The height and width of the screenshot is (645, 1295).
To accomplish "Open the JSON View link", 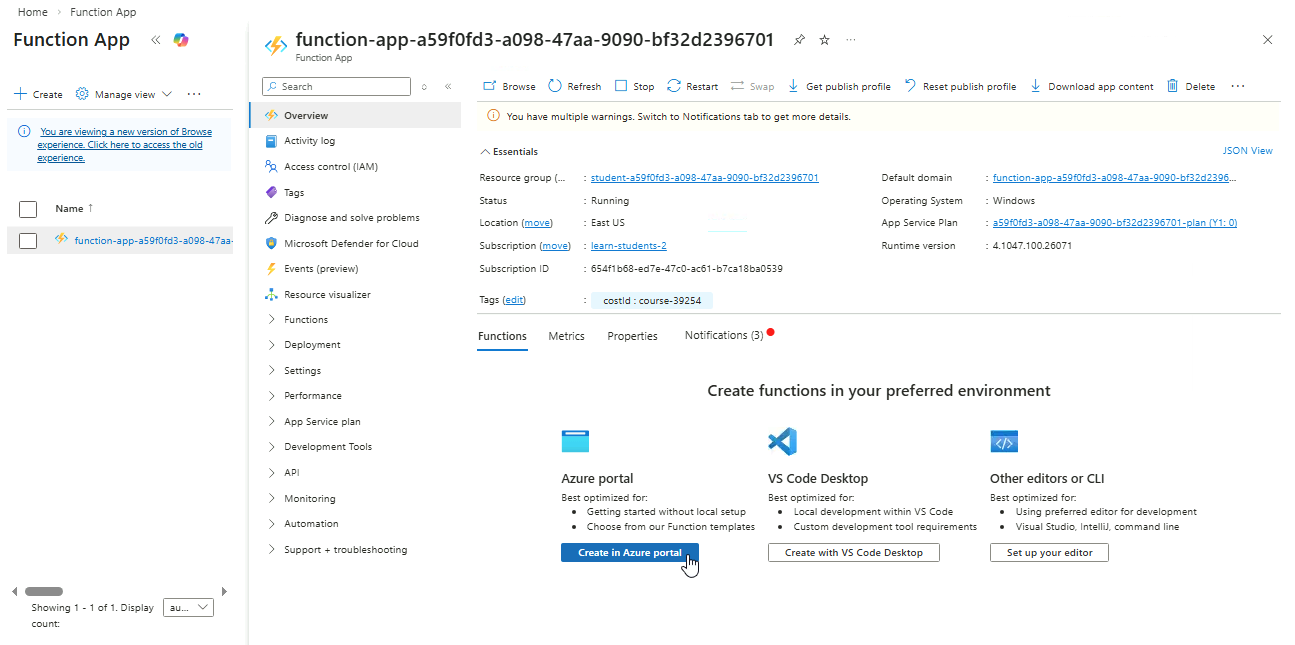I will 1247,151.
